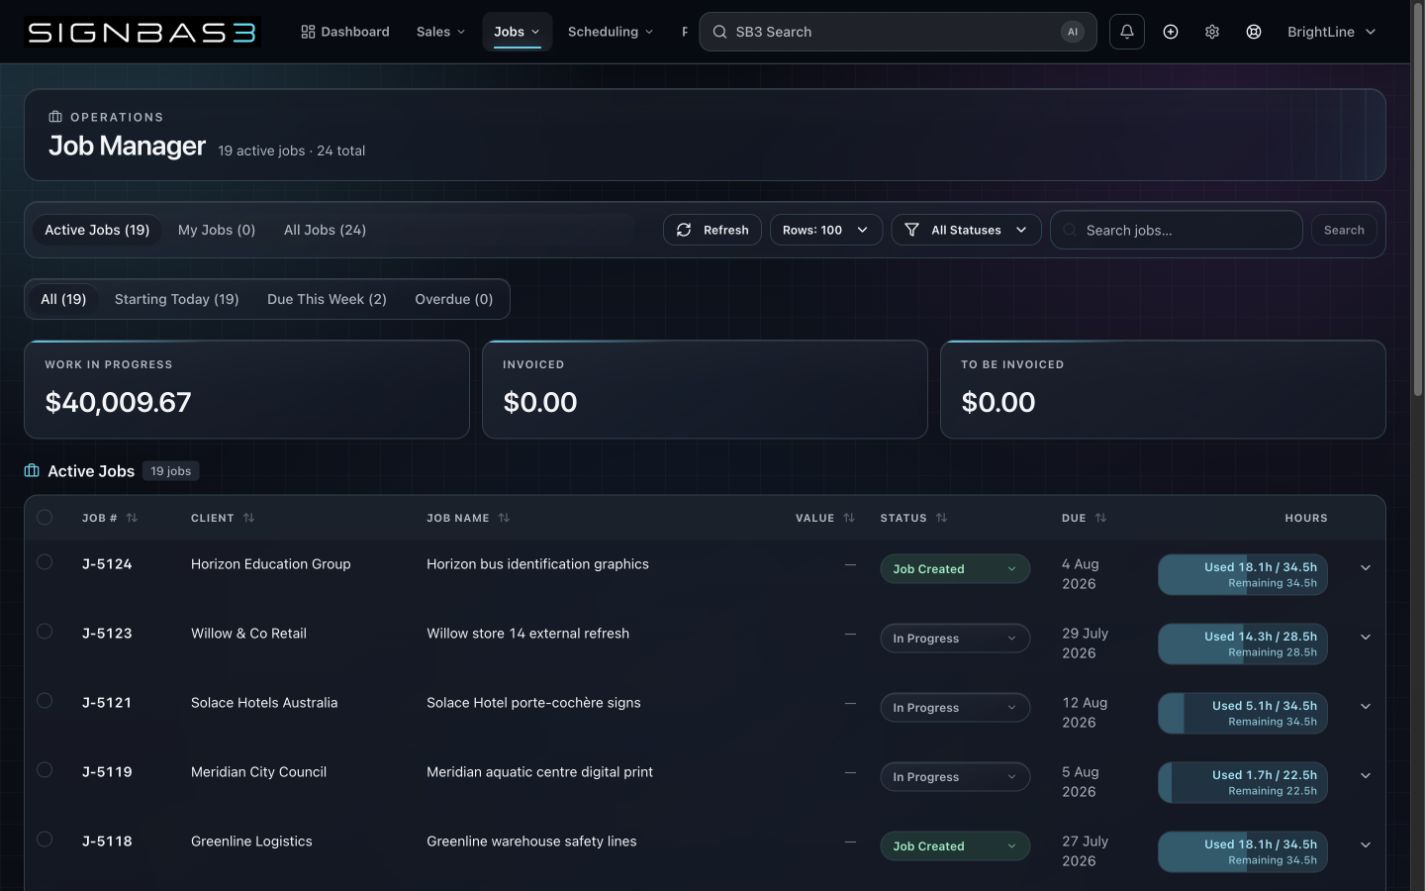Focus the SB3 Search field
The width and height of the screenshot is (1425, 891).
(898, 32)
